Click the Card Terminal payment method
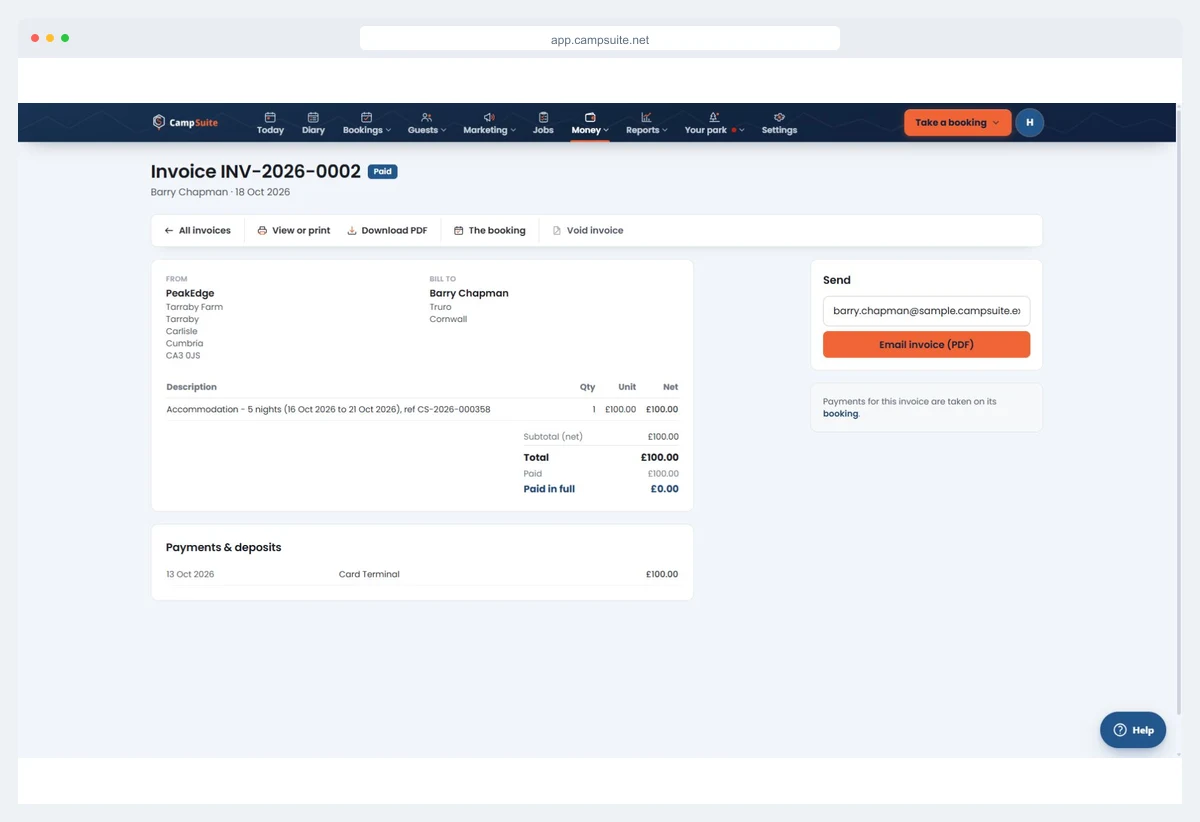 (x=369, y=574)
